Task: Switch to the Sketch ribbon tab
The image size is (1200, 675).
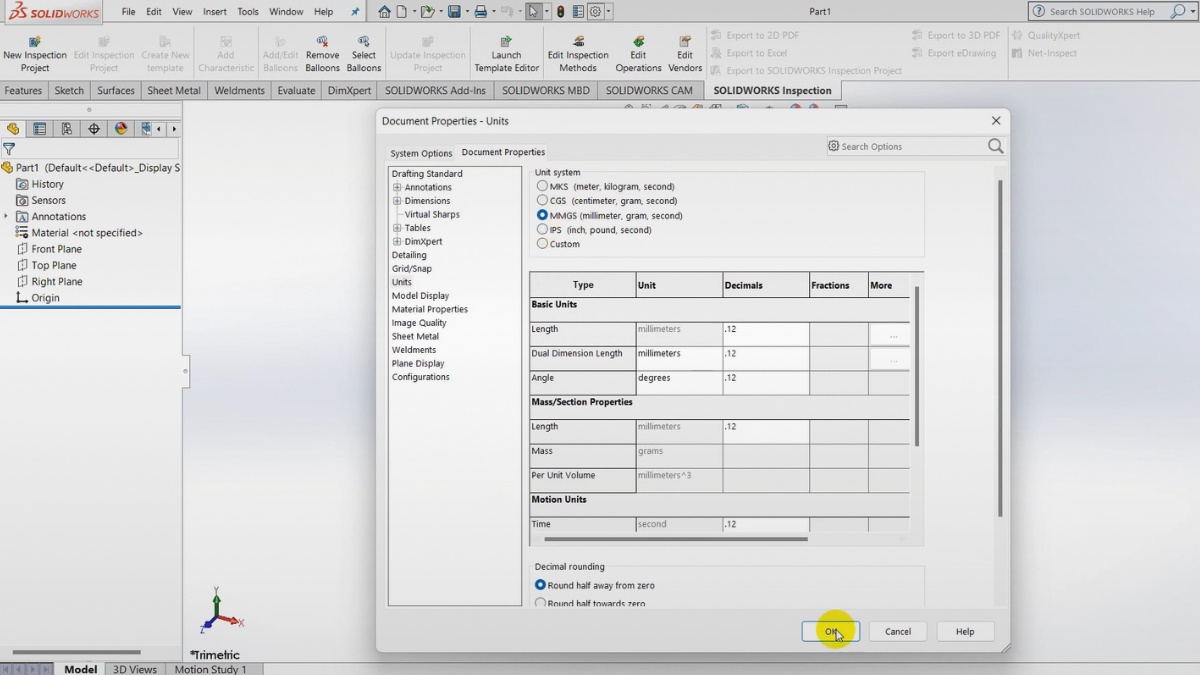Action: click(69, 90)
